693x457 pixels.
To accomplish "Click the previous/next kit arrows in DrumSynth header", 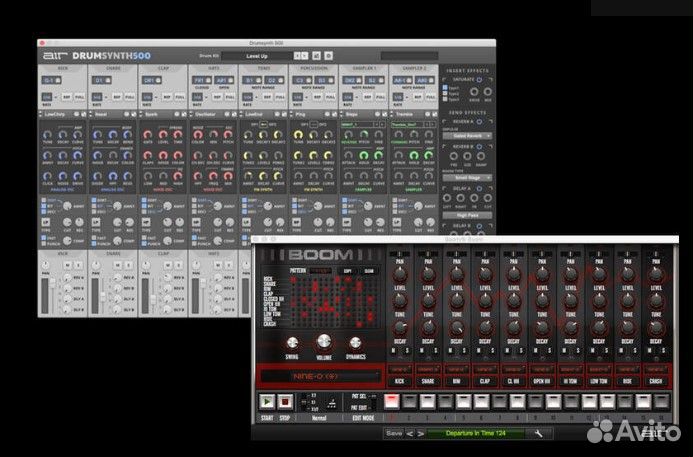I will click(x=301, y=56).
